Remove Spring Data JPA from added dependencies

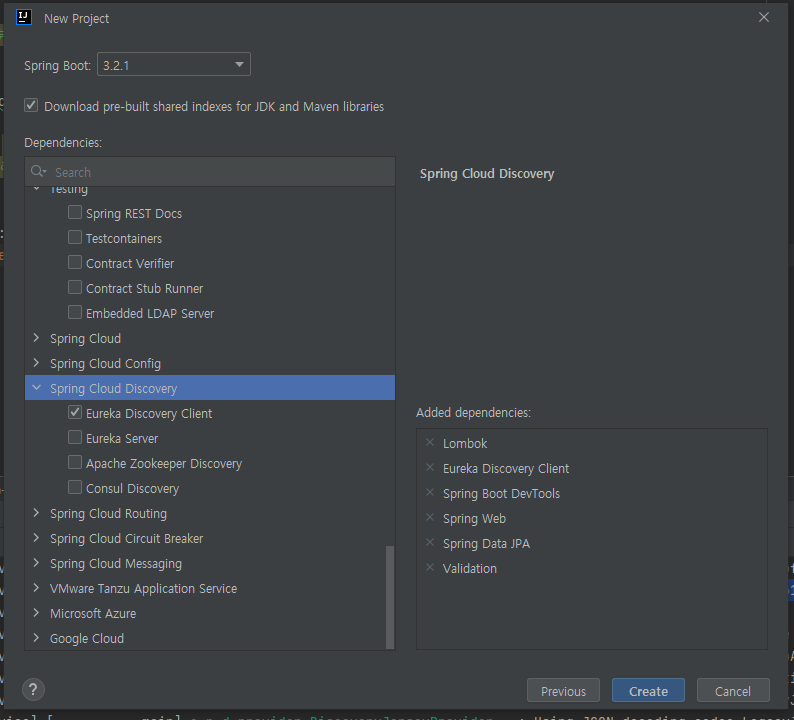coord(430,542)
